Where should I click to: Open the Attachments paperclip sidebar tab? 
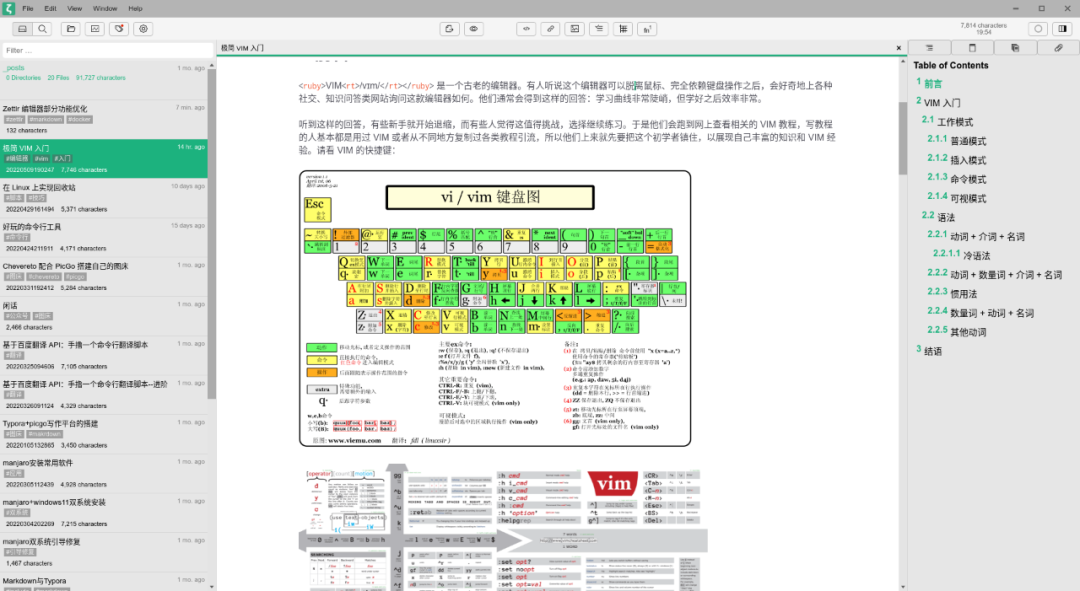tap(1058, 48)
